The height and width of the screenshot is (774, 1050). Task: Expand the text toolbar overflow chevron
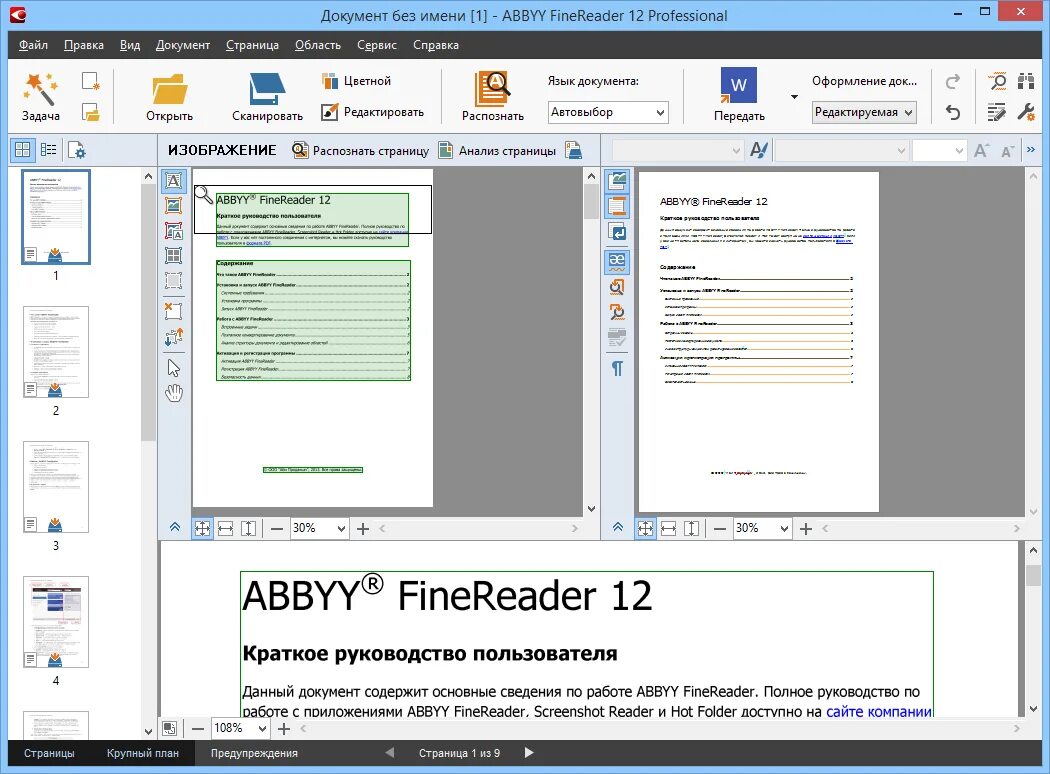pyautogui.click(x=1031, y=150)
